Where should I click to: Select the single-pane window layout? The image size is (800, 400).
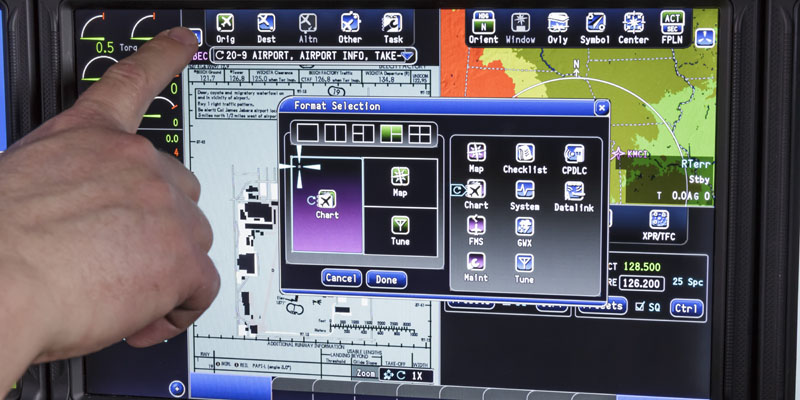click(306, 131)
